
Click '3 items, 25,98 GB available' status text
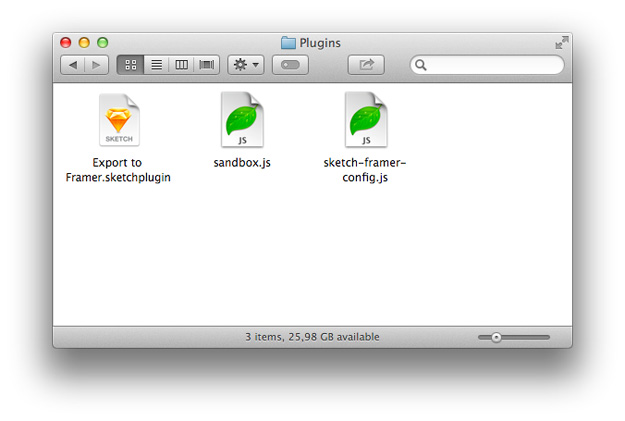(x=312, y=337)
